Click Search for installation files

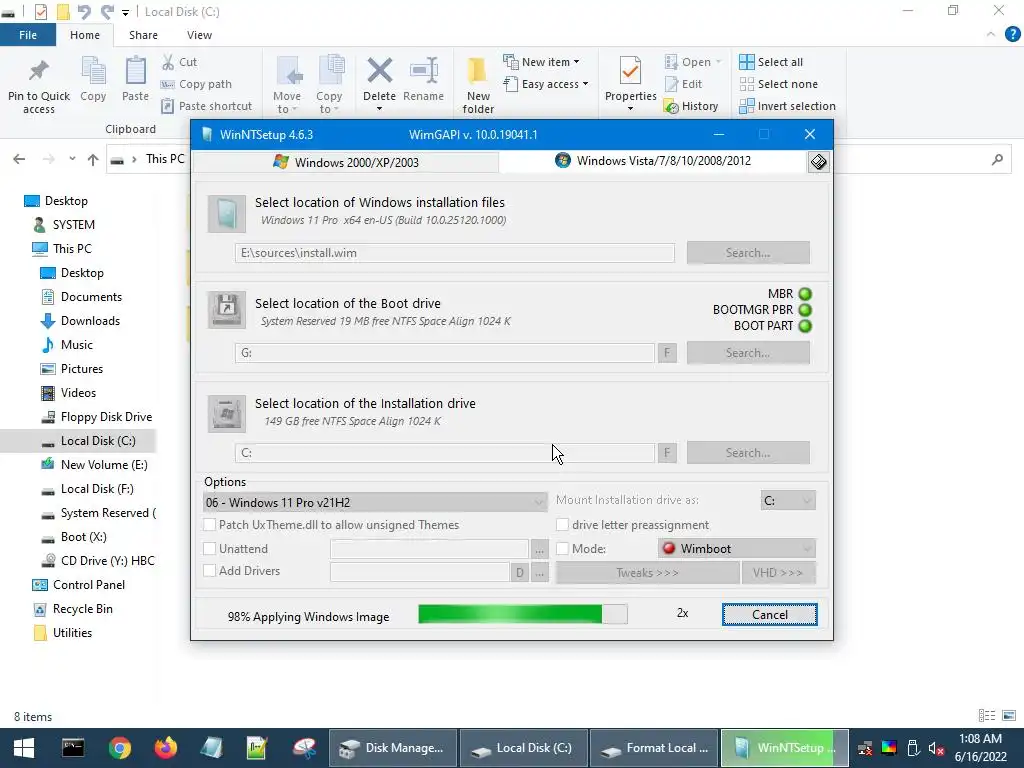click(748, 253)
